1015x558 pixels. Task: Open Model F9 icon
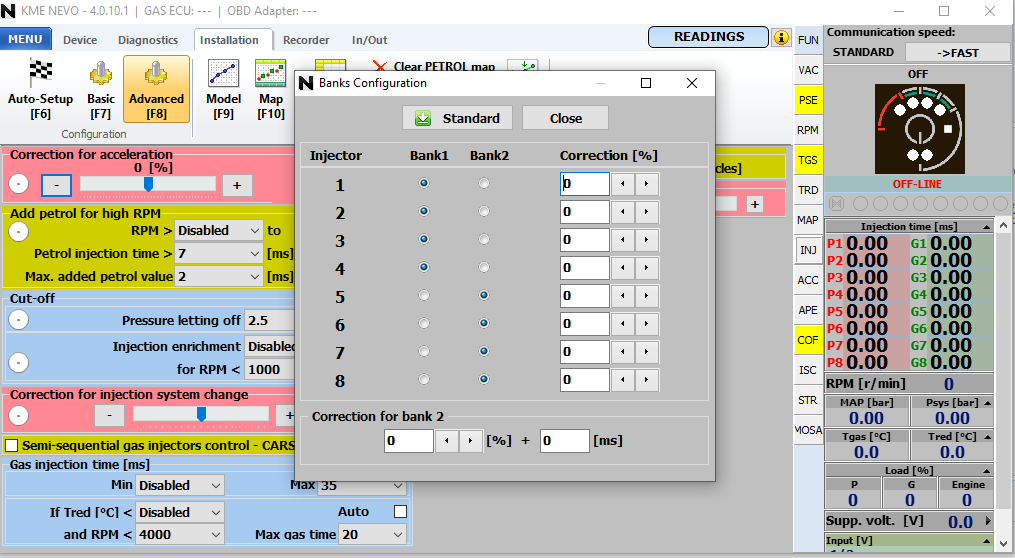[223, 89]
